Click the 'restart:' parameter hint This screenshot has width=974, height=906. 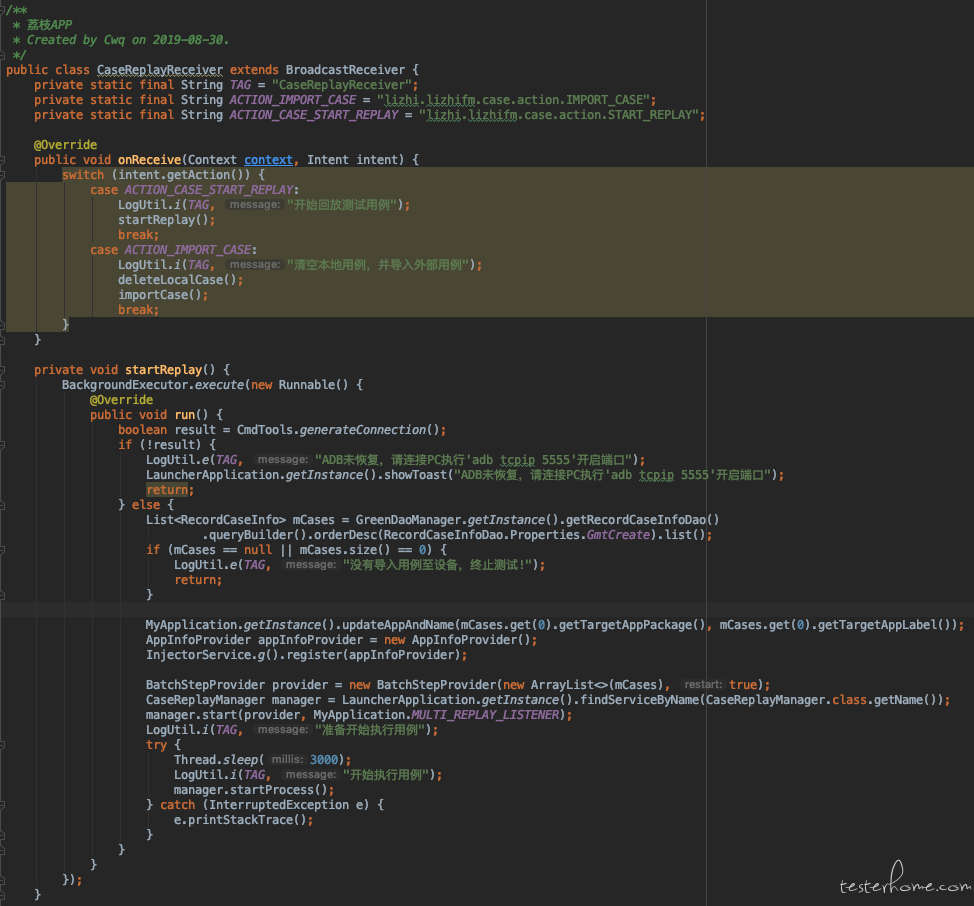click(x=703, y=684)
